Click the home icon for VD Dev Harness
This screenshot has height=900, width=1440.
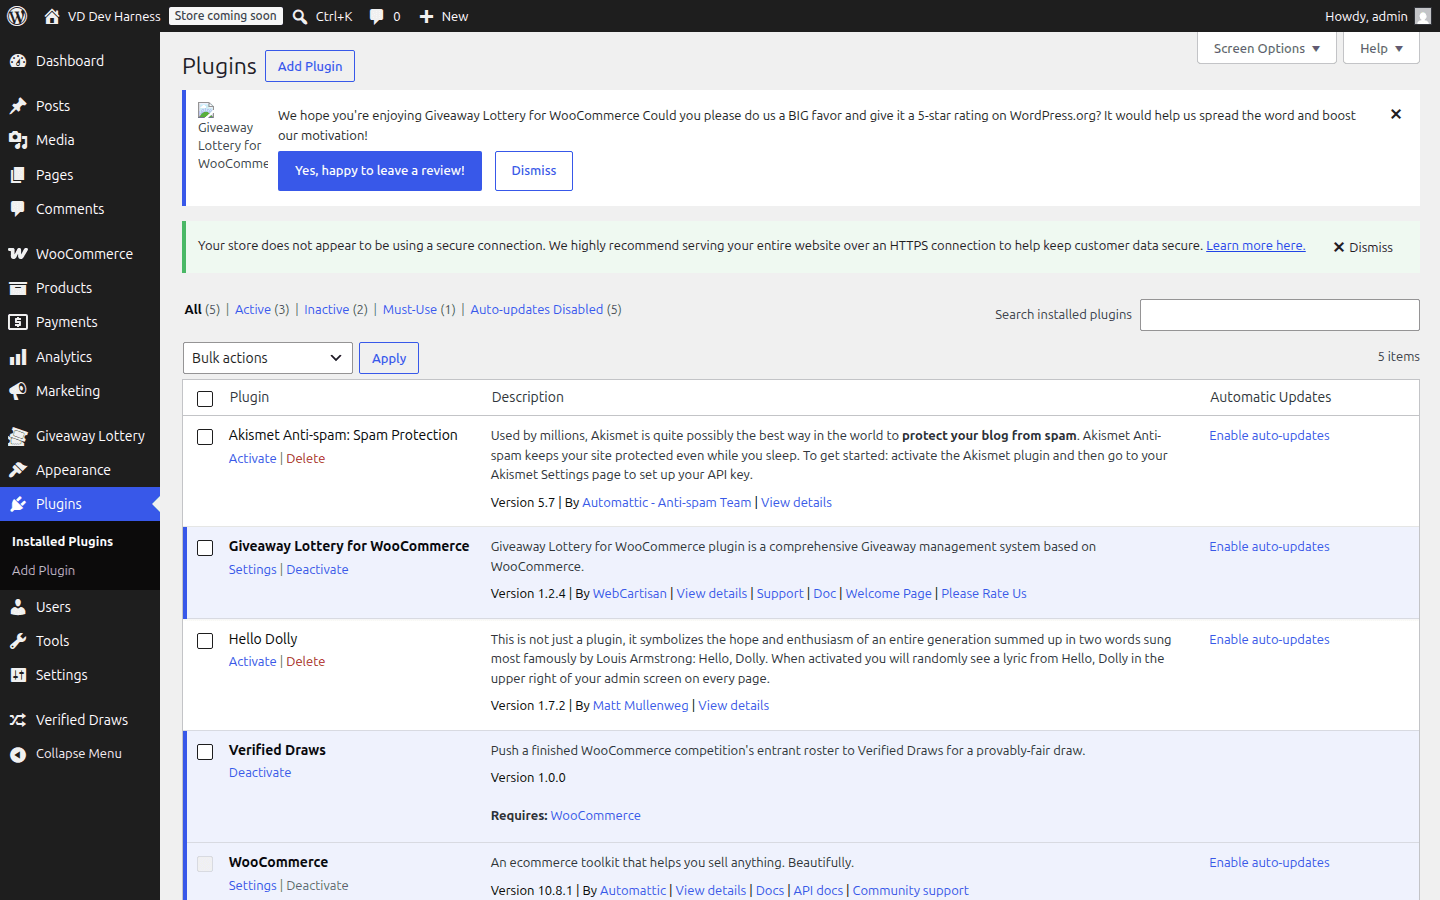(x=52, y=16)
